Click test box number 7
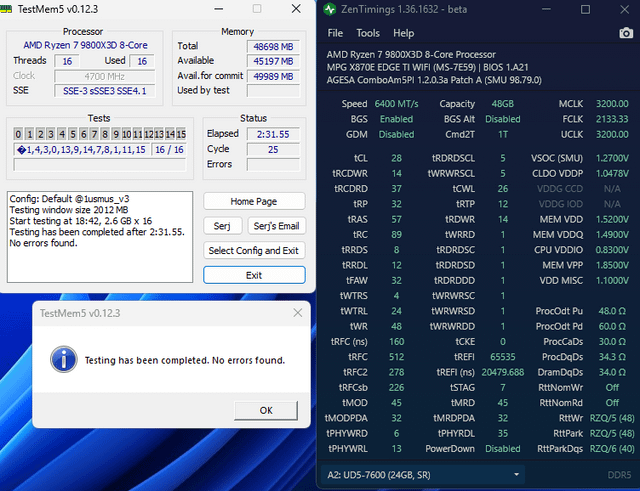 (x=94, y=134)
